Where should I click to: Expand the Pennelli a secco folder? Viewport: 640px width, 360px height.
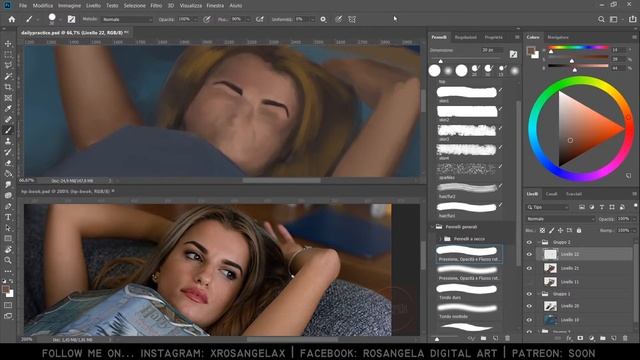pos(441,239)
